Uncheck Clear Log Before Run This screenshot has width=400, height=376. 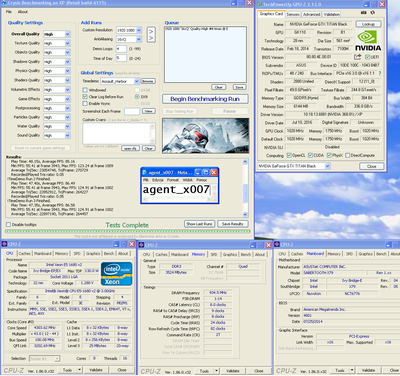(x=85, y=97)
